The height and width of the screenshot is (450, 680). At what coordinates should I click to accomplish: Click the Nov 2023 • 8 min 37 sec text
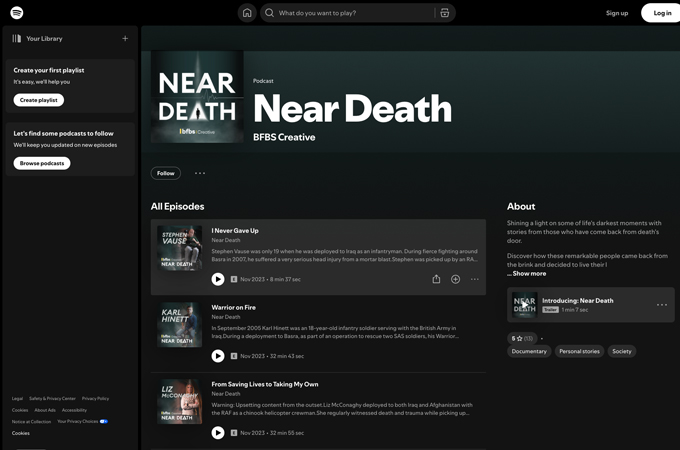pos(270,279)
